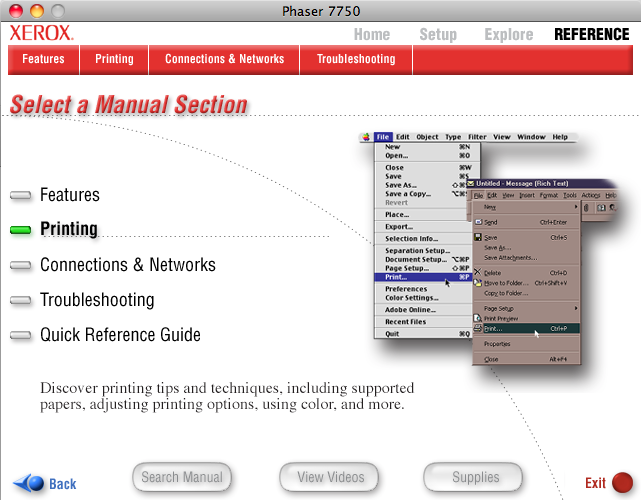The height and width of the screenshot is (500, 641).
Task: Open the Explore navigation tab
Action: click(509, 34)
